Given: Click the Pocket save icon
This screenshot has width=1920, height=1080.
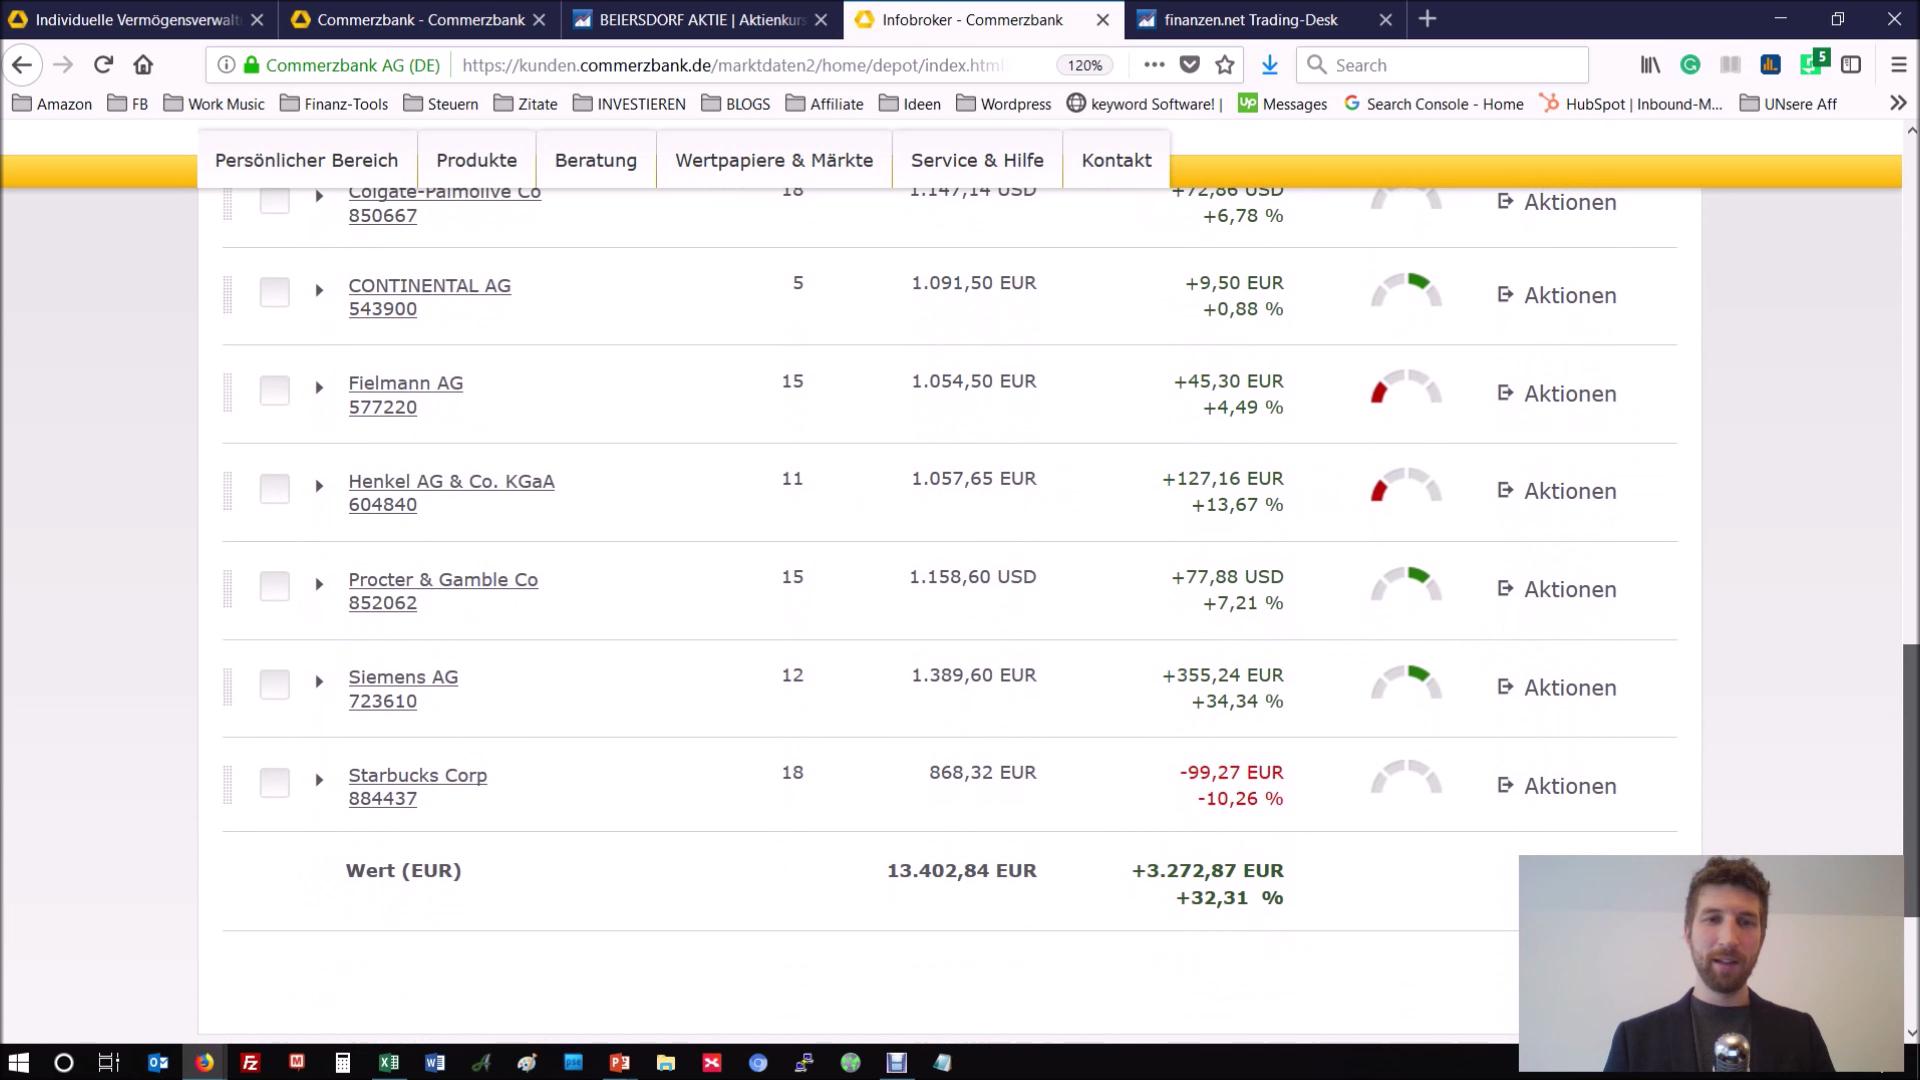Looking at the screenshot, I should [1189, 65].
